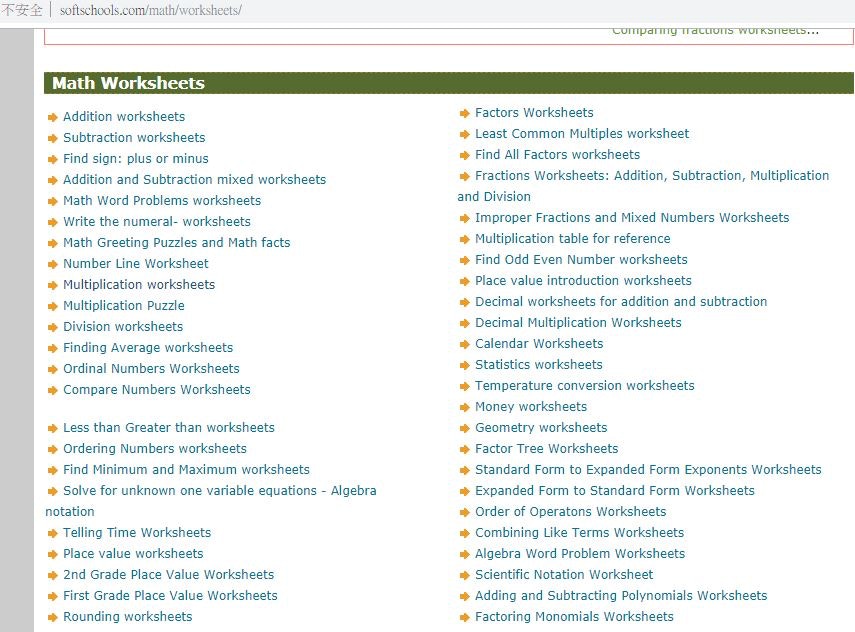Image resolution: width=855 pixels, height=632 pixels.
Task: Click the arrow bullet beside Money worksheets
Action: point(465,407)
